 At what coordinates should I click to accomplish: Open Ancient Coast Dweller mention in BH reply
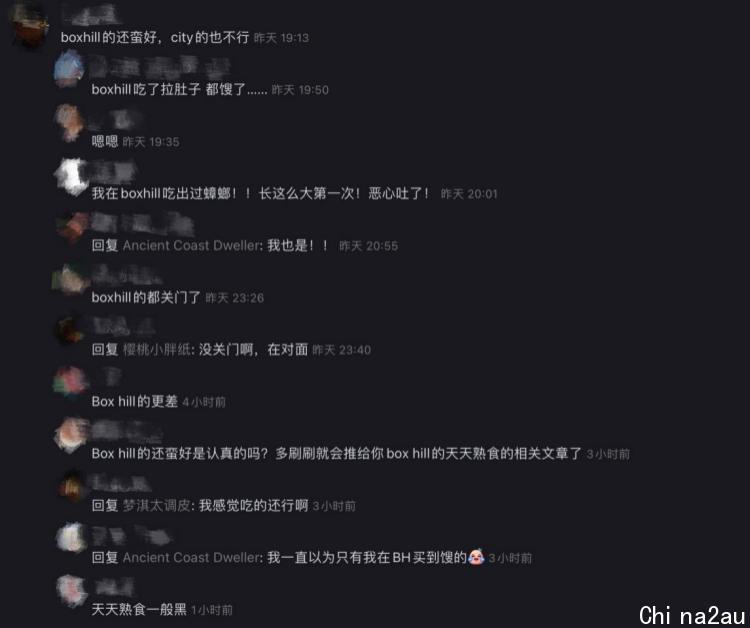click(193, 558)
